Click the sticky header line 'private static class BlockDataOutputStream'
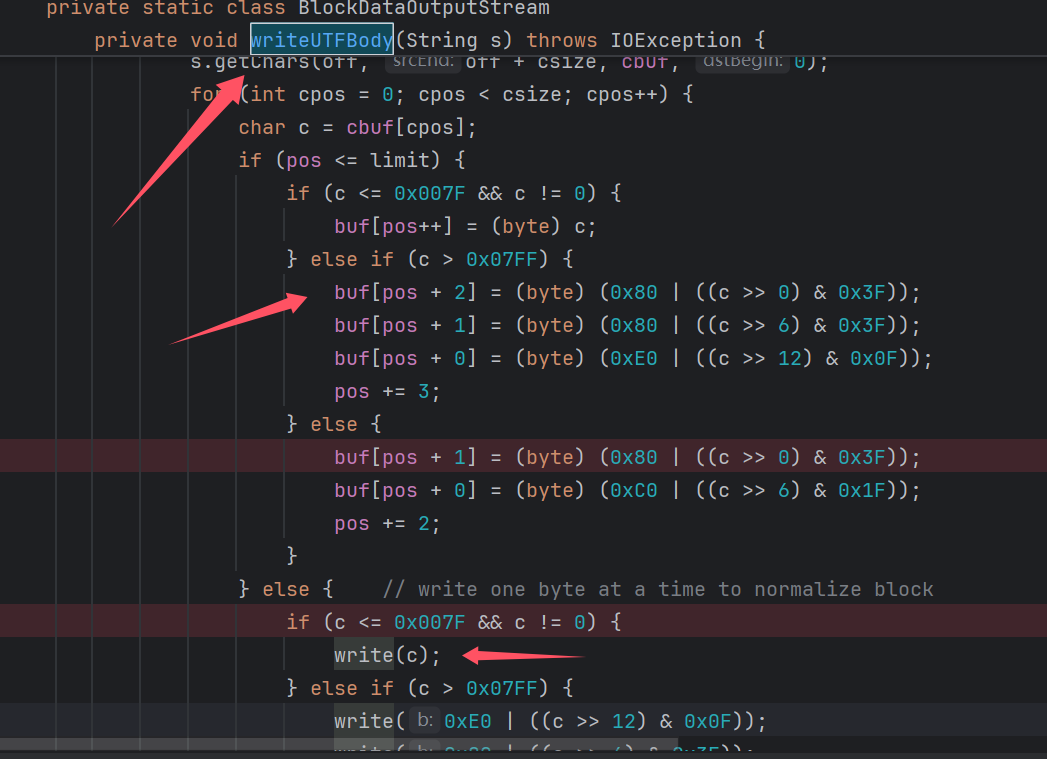The height and width of the screenshot is (759, 1047). coord(298,8)
